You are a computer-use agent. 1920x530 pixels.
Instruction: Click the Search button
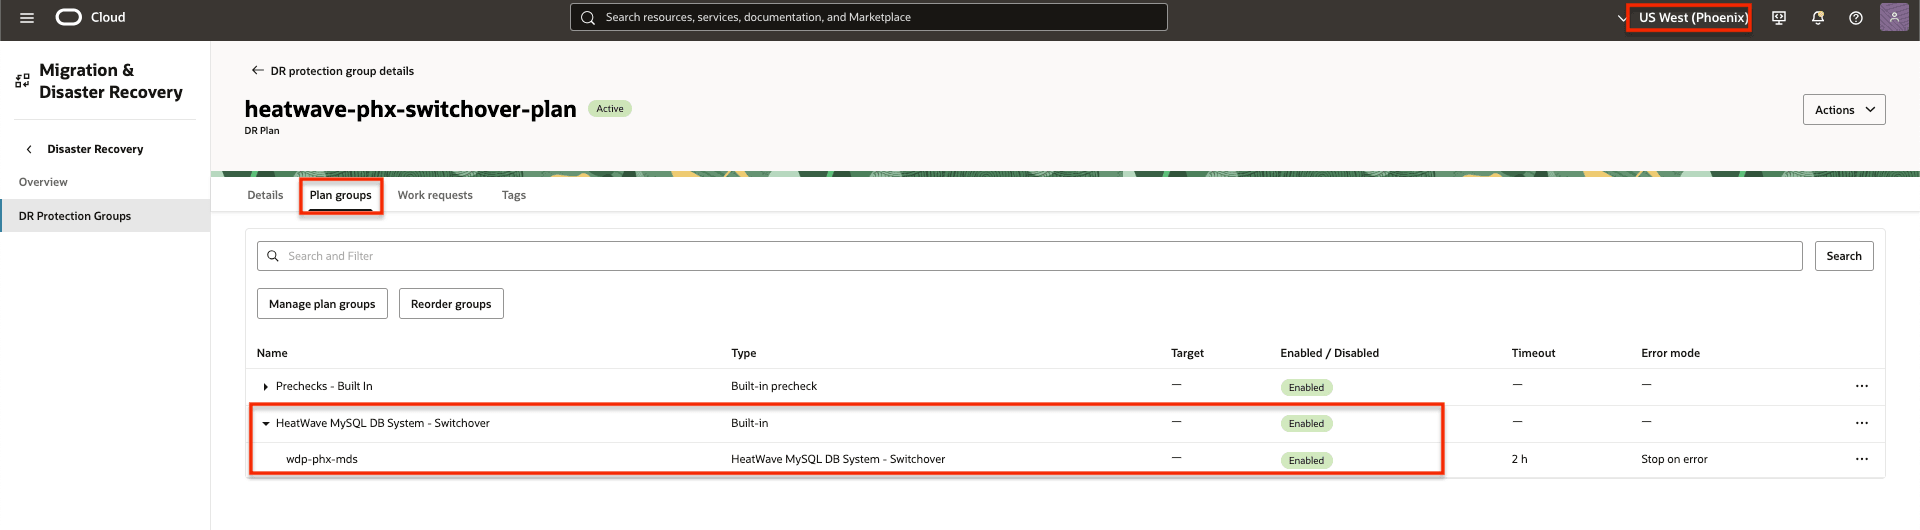click(x=1844, y=256)
